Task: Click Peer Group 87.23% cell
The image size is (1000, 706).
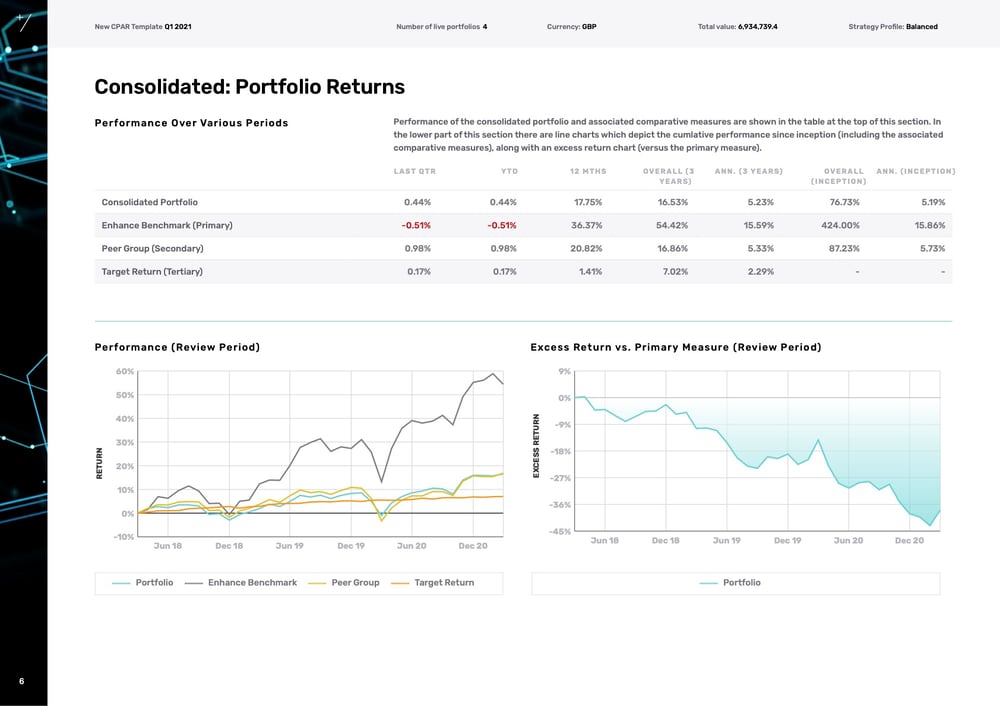Action: [x=844, y=248]
